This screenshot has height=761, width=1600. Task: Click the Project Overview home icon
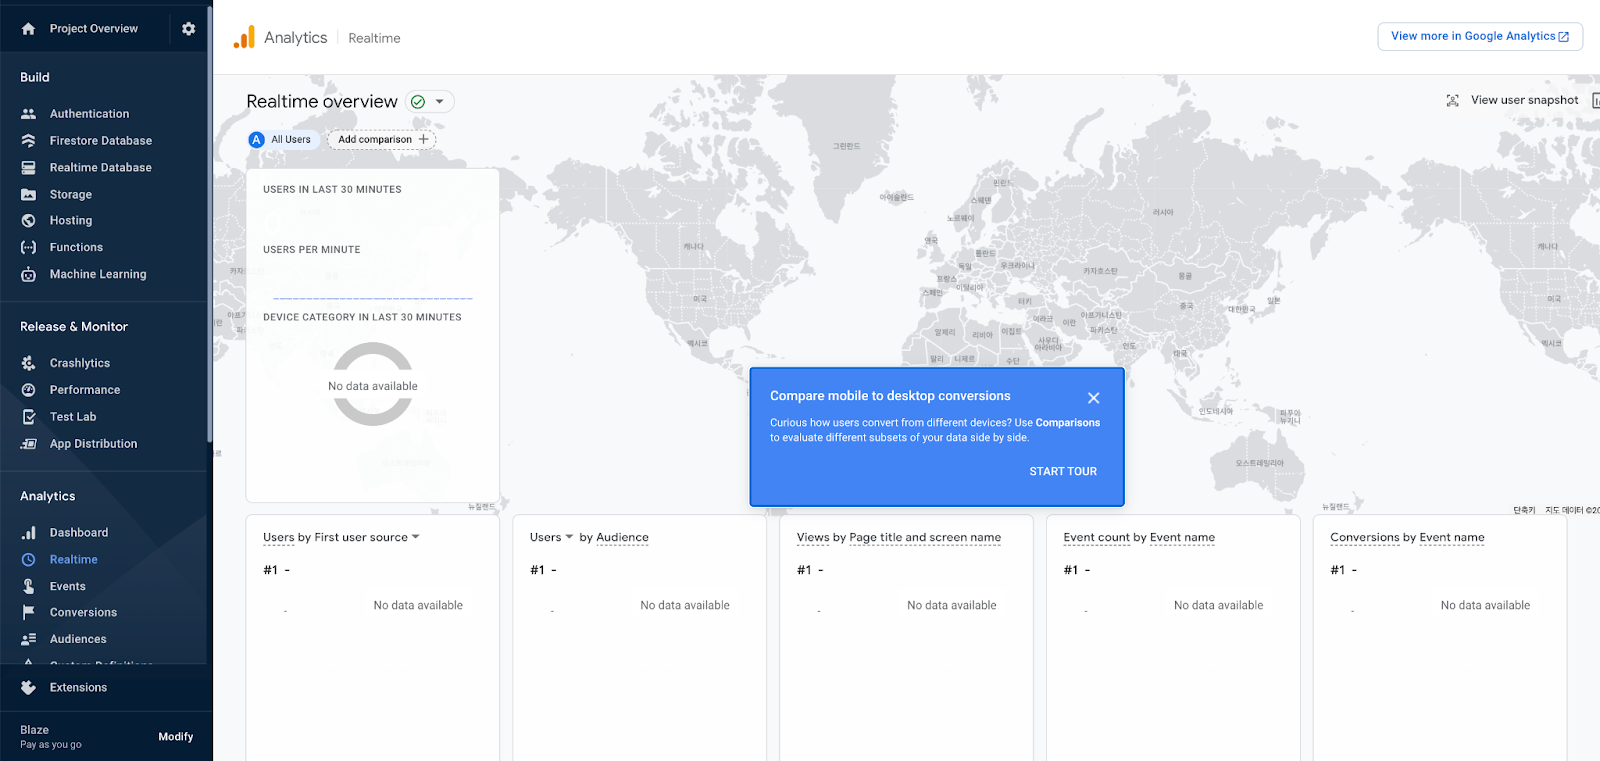coord(28,29)
